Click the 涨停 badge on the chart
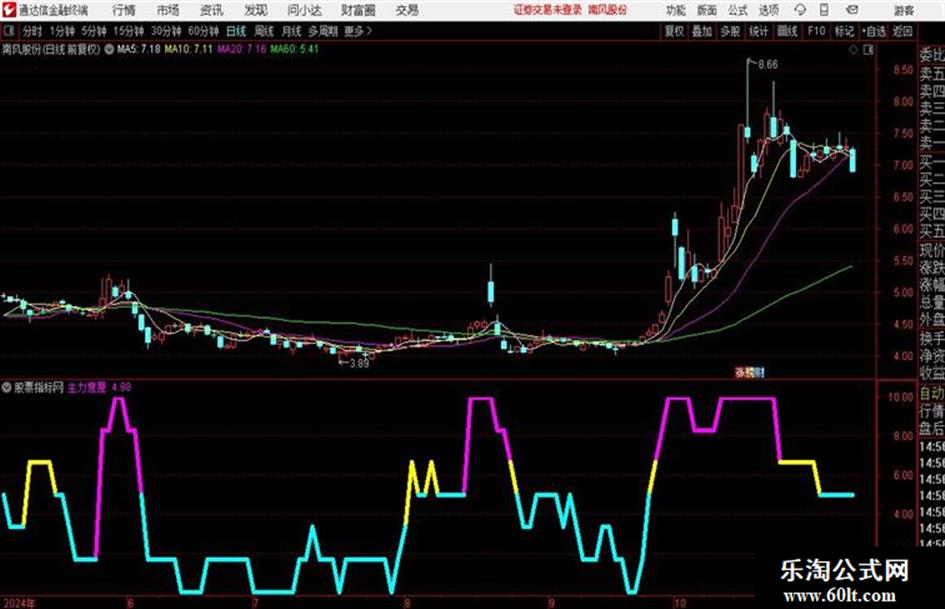This screenshot has width=945, height=609. pos(749,372)
